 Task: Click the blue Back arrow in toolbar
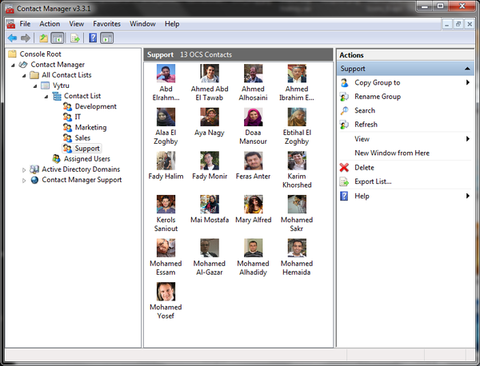12,38
